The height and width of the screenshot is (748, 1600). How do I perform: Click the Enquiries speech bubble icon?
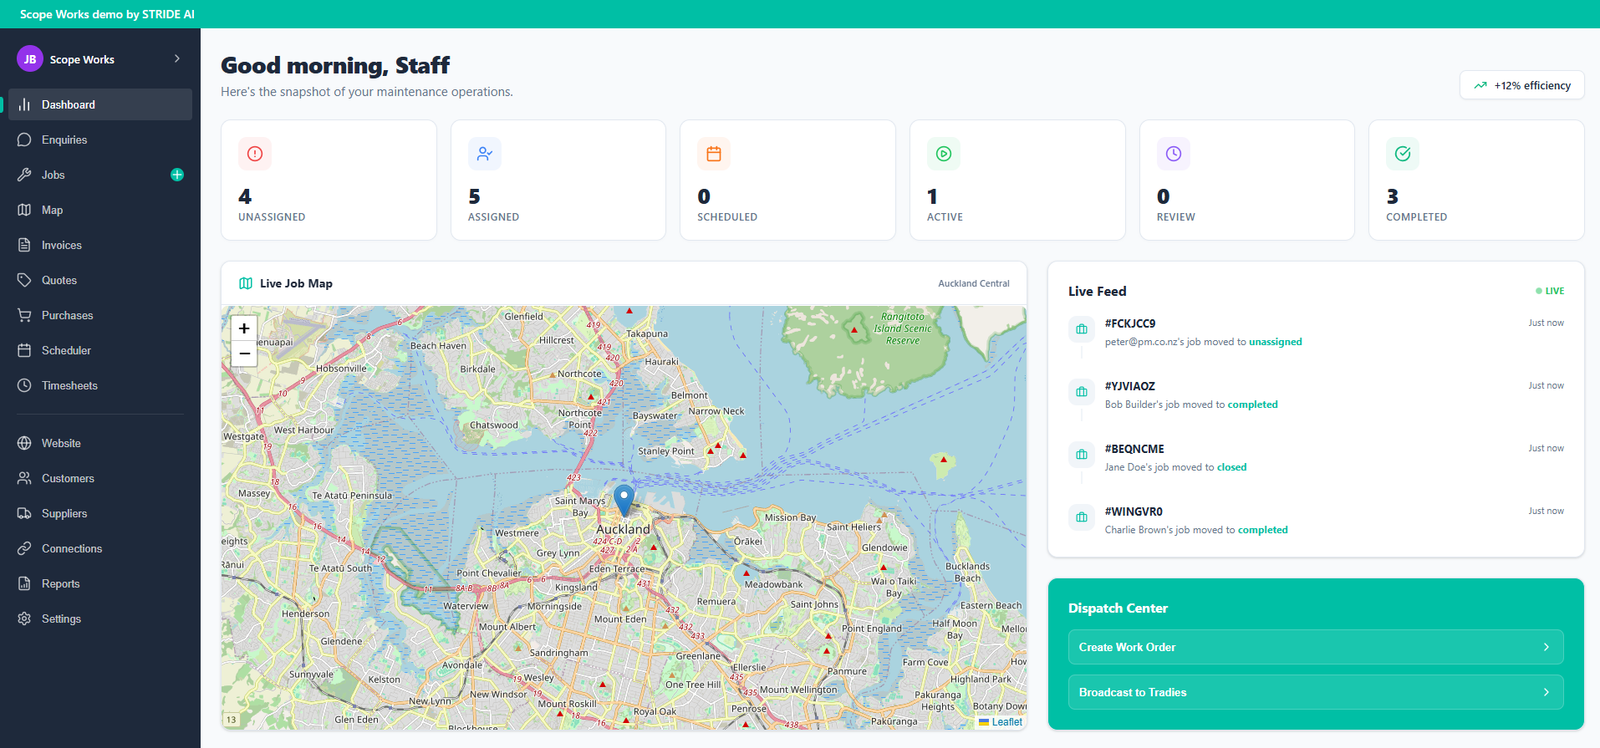(x=24, y=140)
